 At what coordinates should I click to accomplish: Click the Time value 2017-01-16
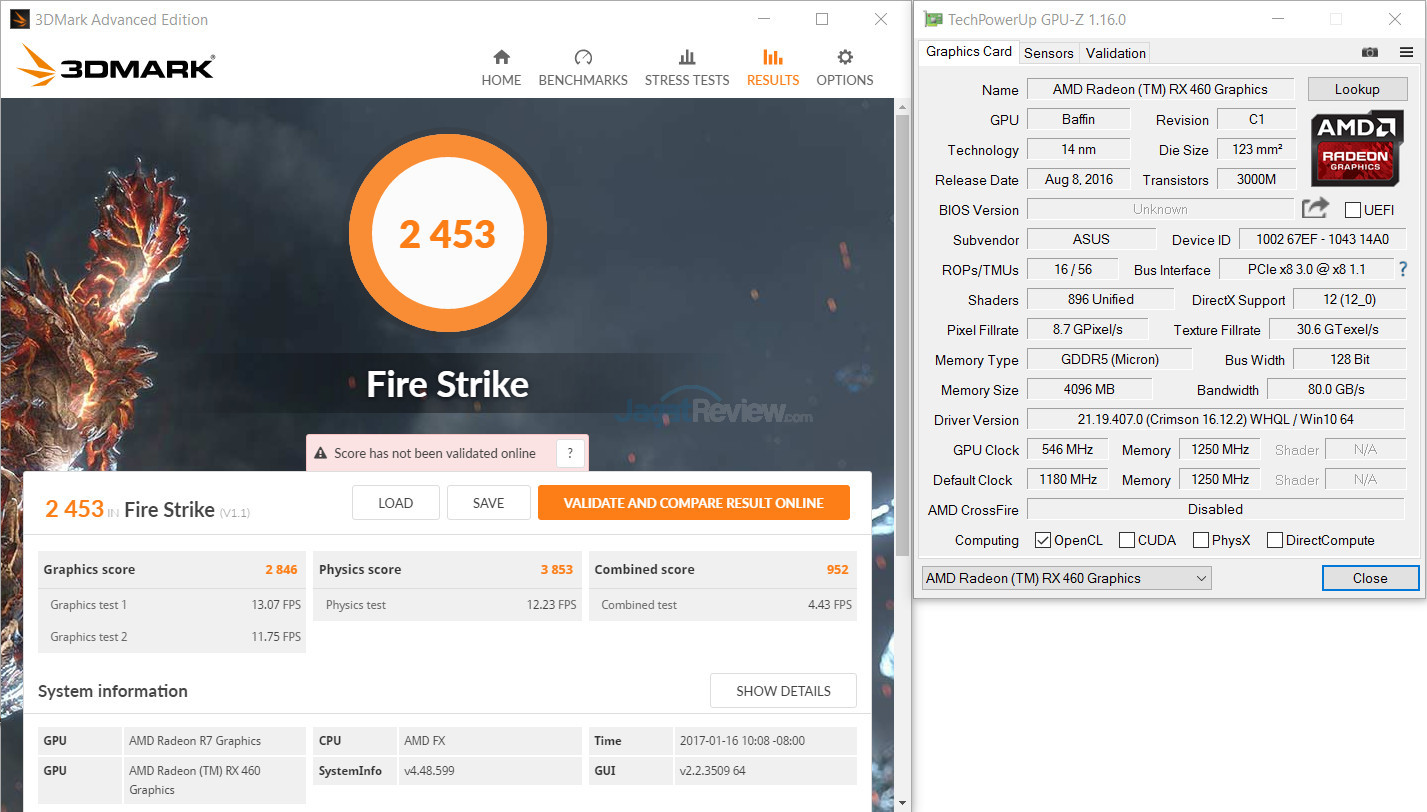pos(741,741)
